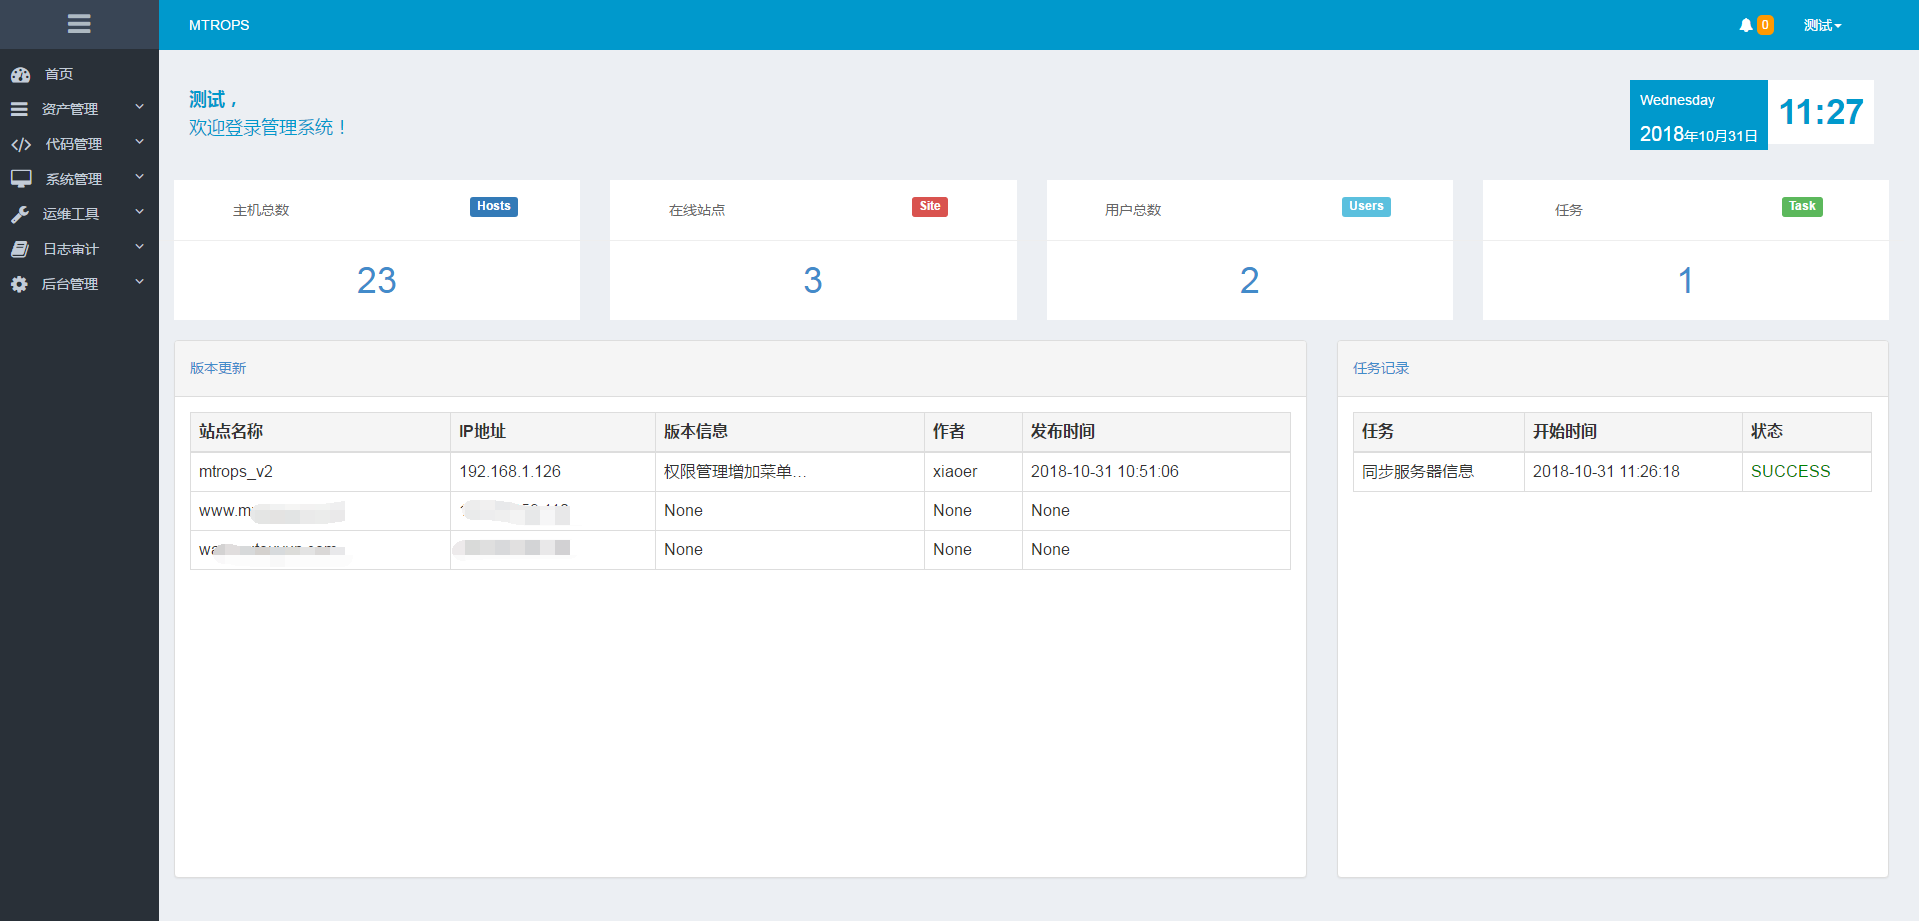Click the 2018-10-31 11:26:18 start time
Viewport: 1919px width, 921px height.
[x=1606, y=471]
